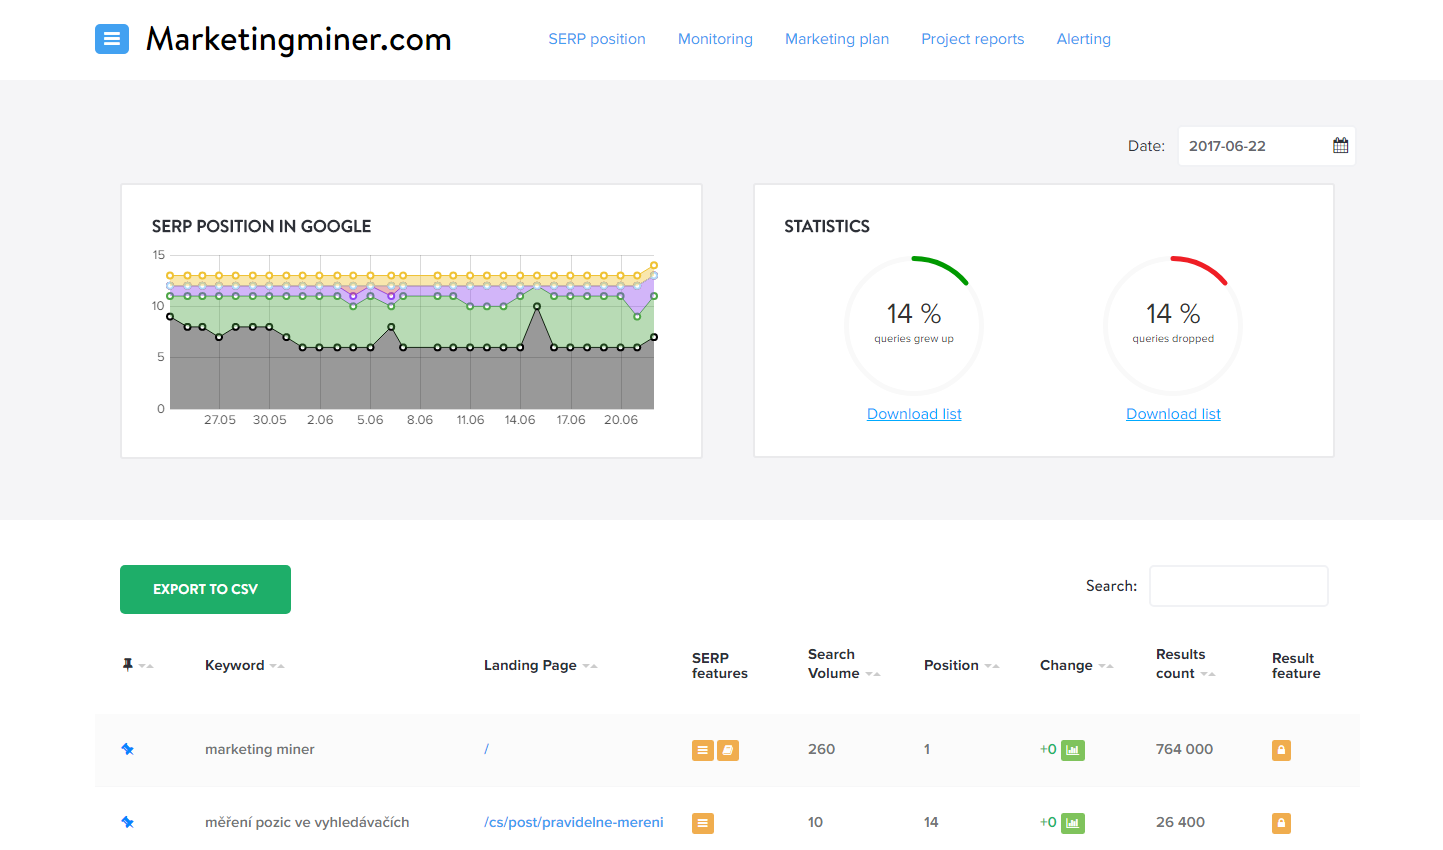Screen dimensions: 1443x850
Task: Open the date picker calendar icon
Action: tap(1340, 146)
